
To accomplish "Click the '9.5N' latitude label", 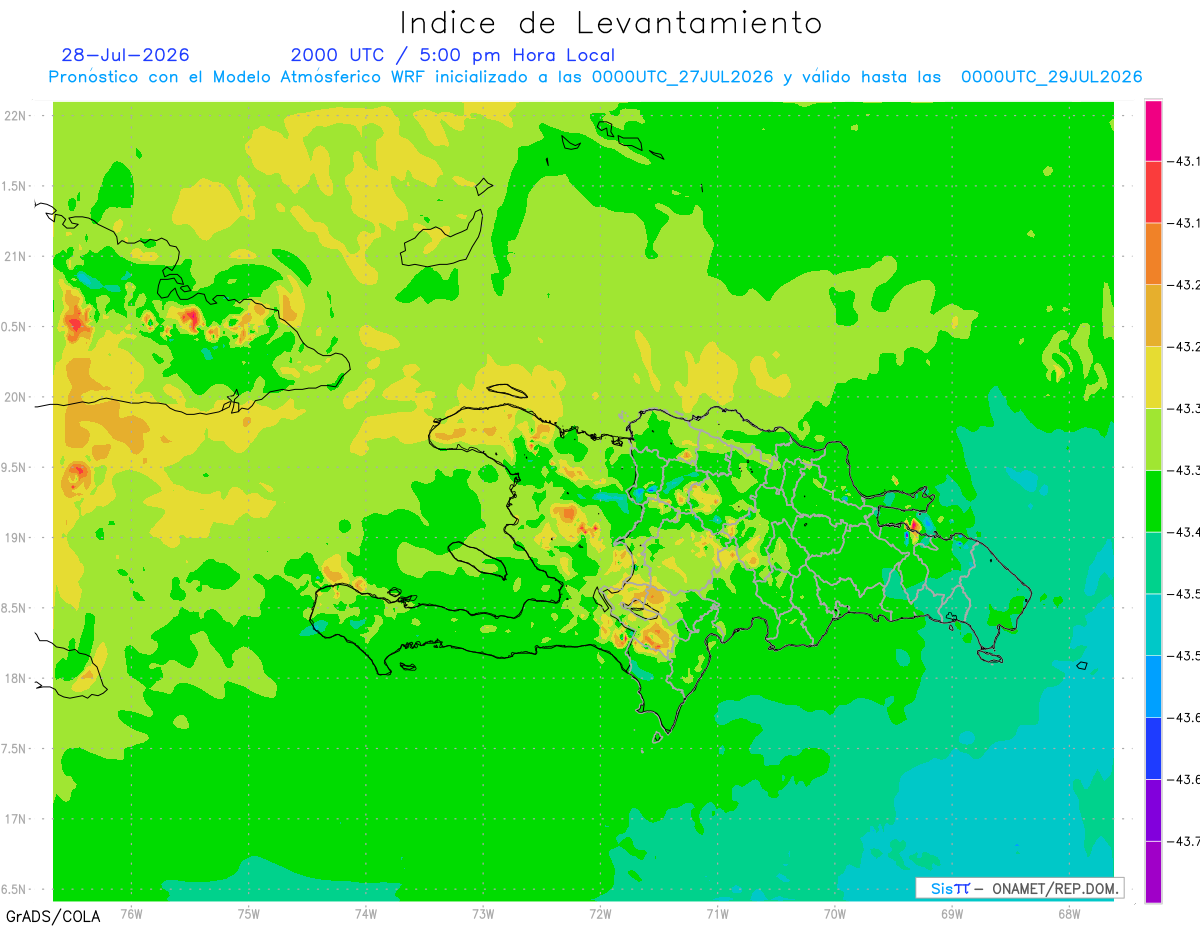I will tap(15, 468).
